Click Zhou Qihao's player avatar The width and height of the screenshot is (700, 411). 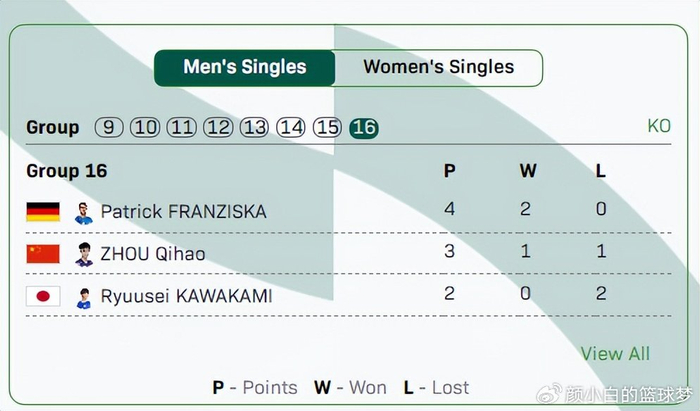(x=83, y=254)
